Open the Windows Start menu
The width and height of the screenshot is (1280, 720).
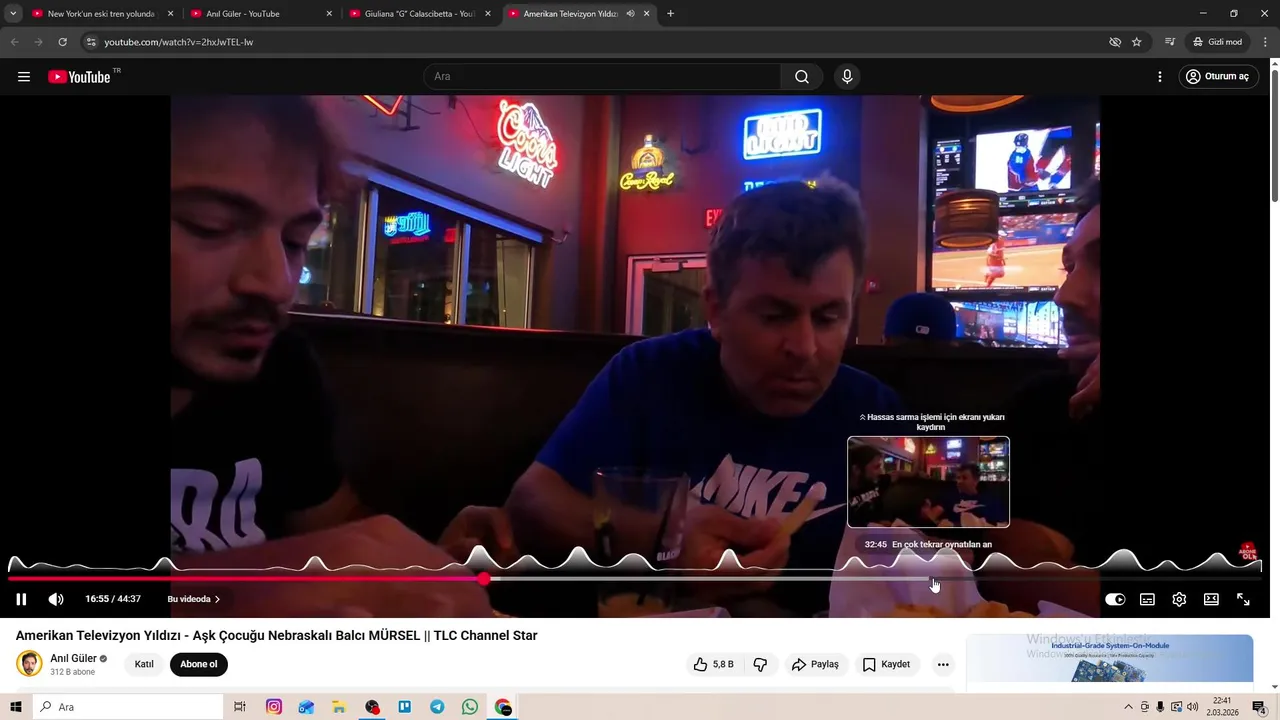pos(15,707)
